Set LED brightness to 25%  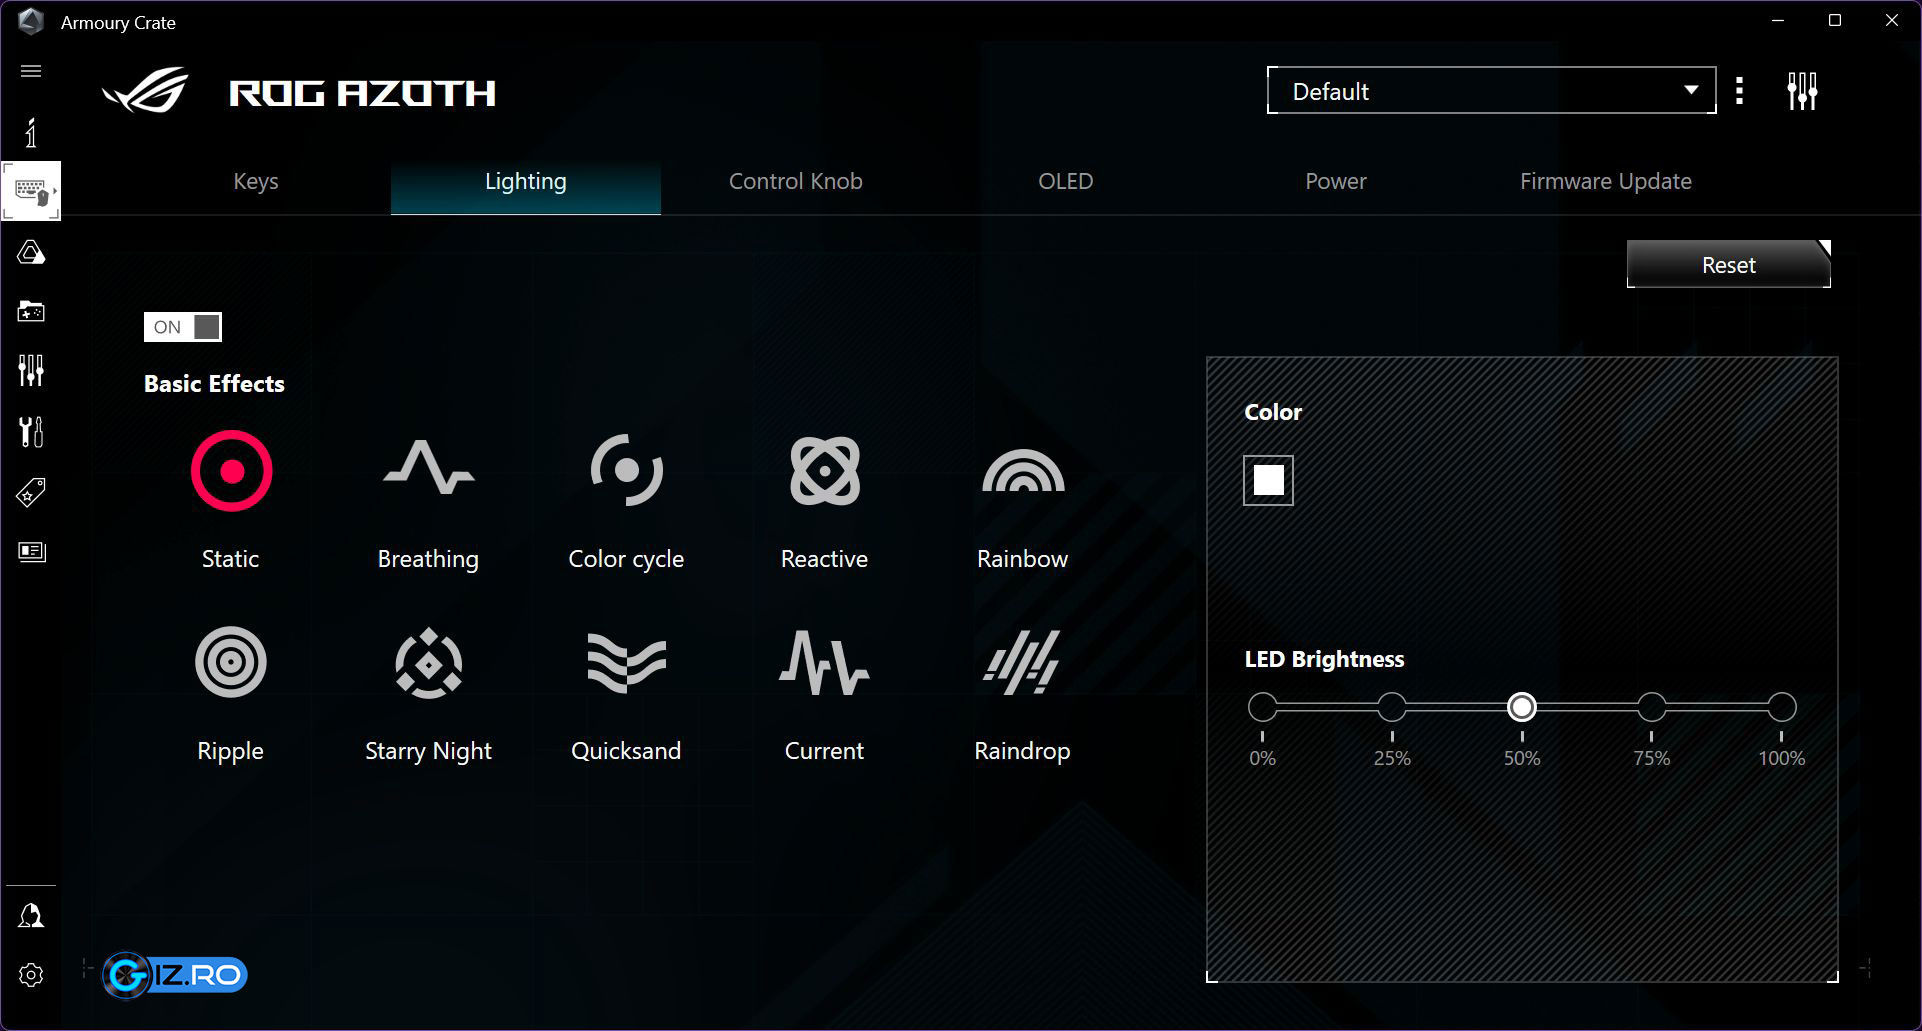tap(1392, 707)
